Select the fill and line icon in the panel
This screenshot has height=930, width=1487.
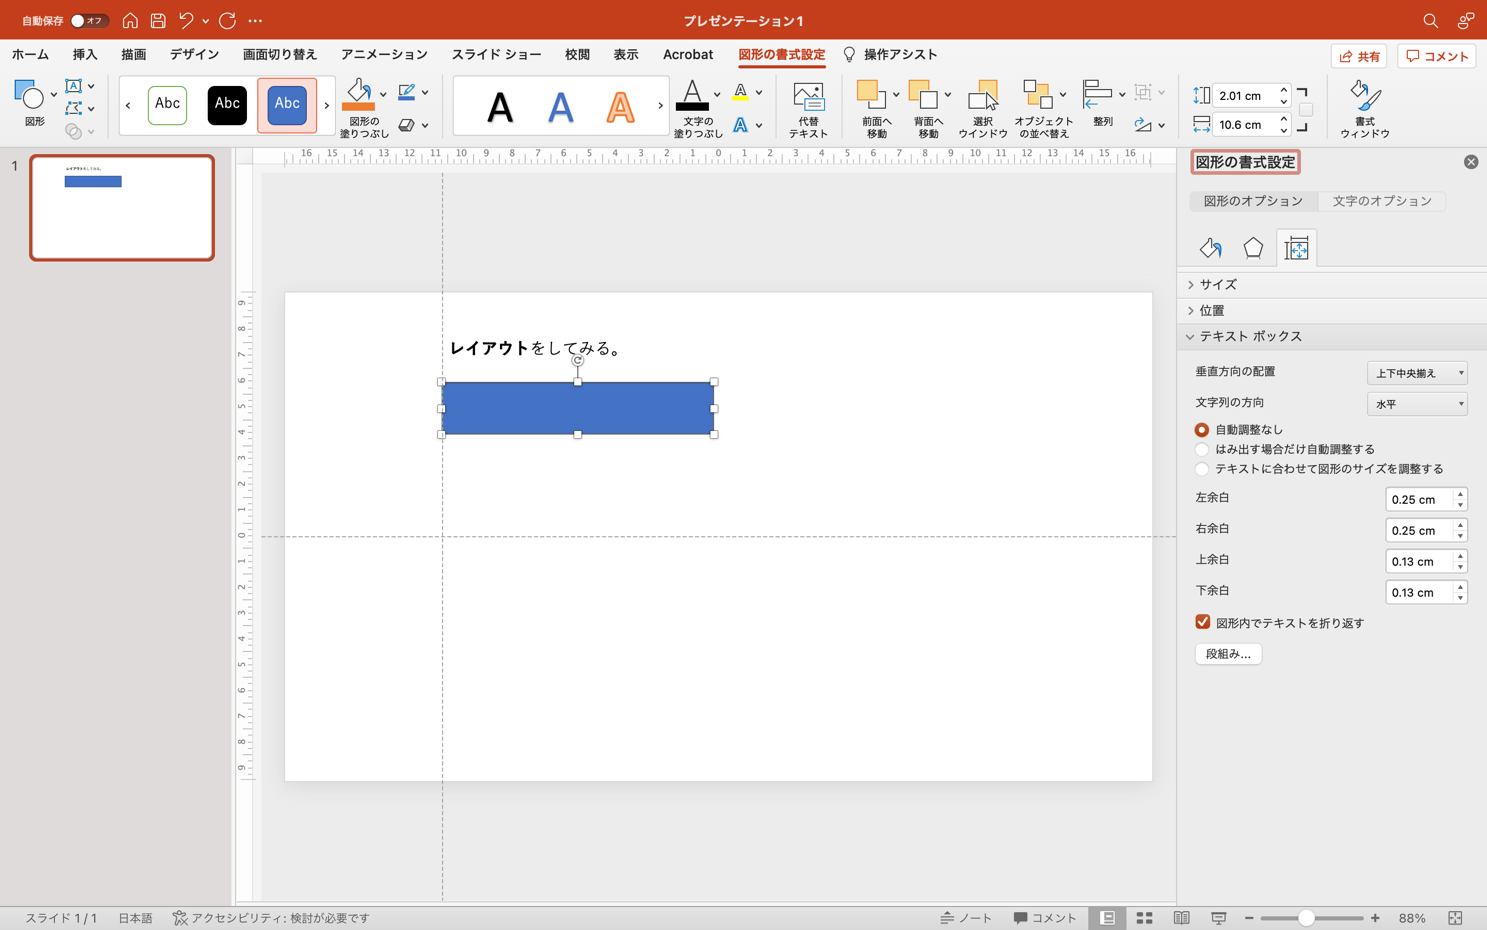(1210, 248)
